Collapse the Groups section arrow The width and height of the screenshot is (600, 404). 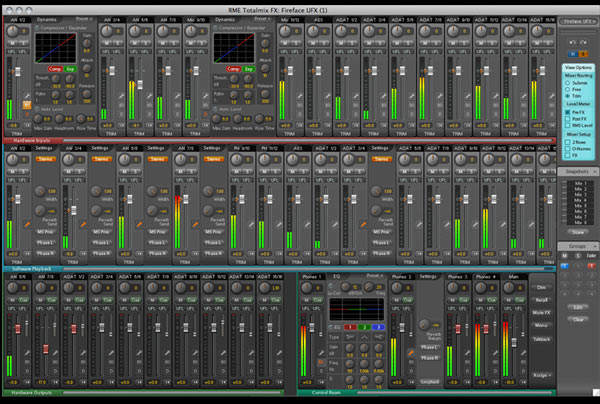click(595, 246)
